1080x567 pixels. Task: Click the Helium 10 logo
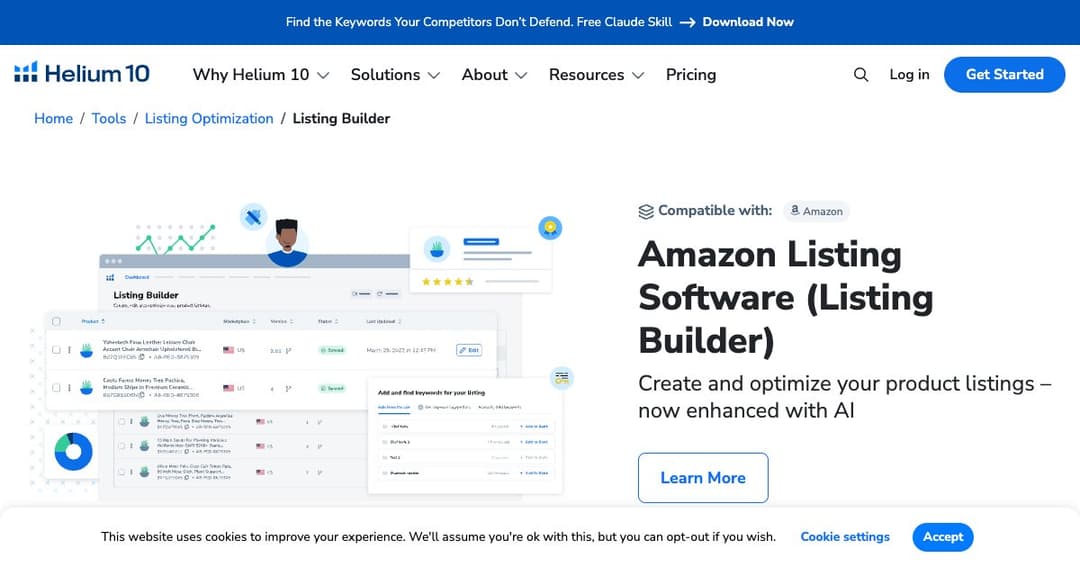tap(82, 73)
